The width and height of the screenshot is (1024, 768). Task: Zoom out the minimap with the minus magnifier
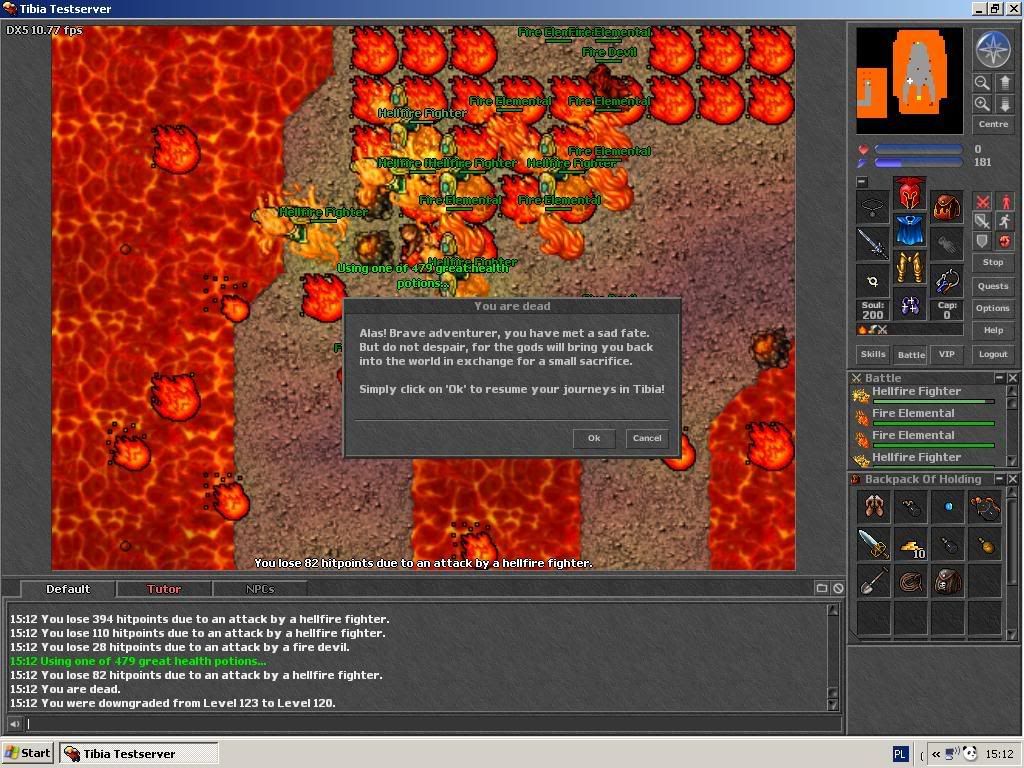(x=982, y=83)
